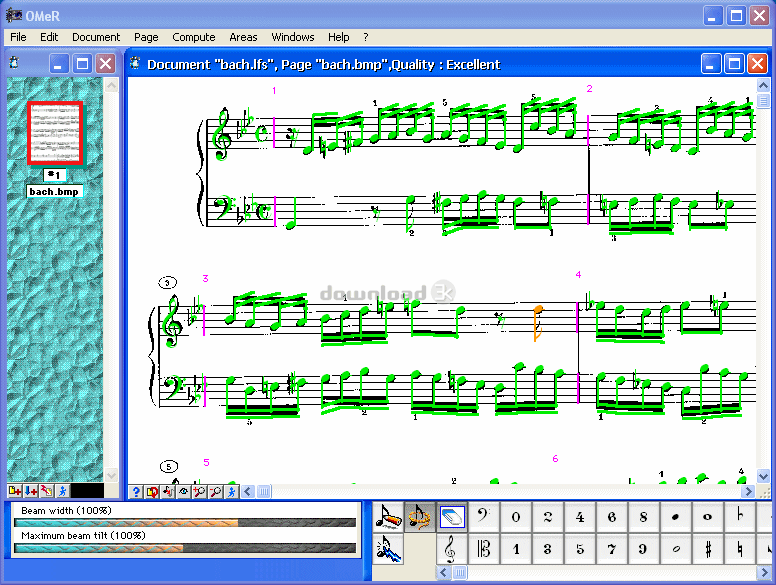Select digit 1 in symbol palette
776x585 pixels.
(516, 549)
